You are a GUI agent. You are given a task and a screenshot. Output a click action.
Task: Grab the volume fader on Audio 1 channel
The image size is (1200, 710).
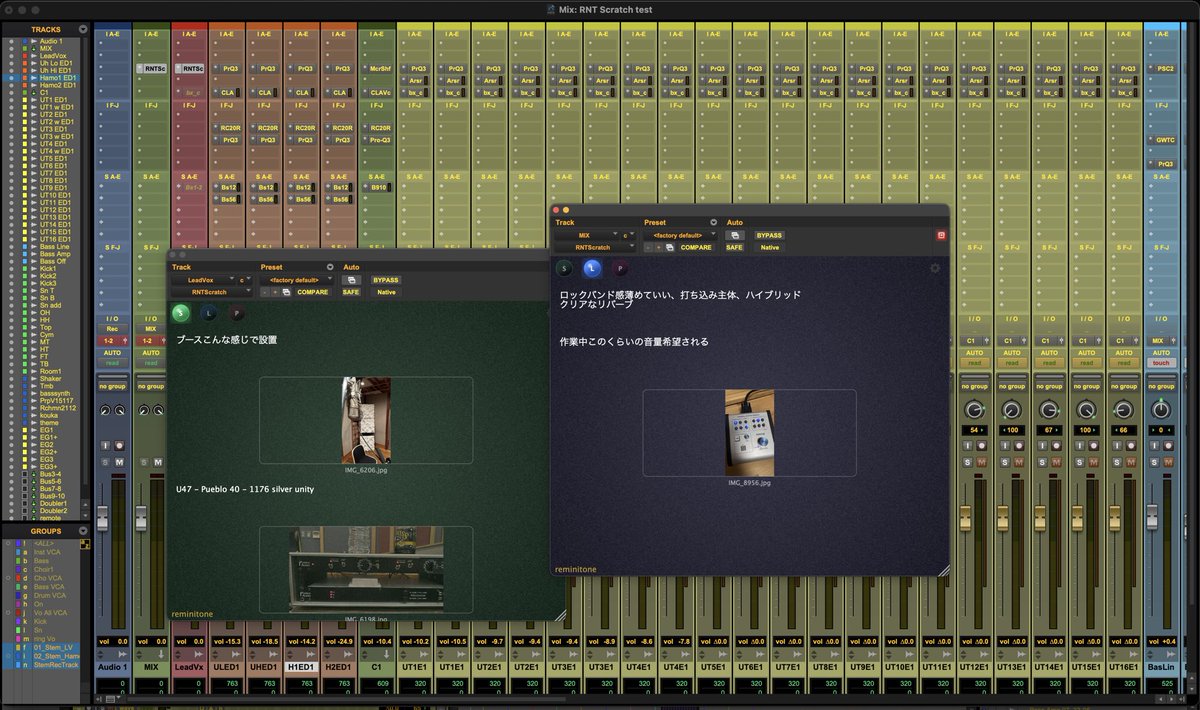tap(104, 518)
